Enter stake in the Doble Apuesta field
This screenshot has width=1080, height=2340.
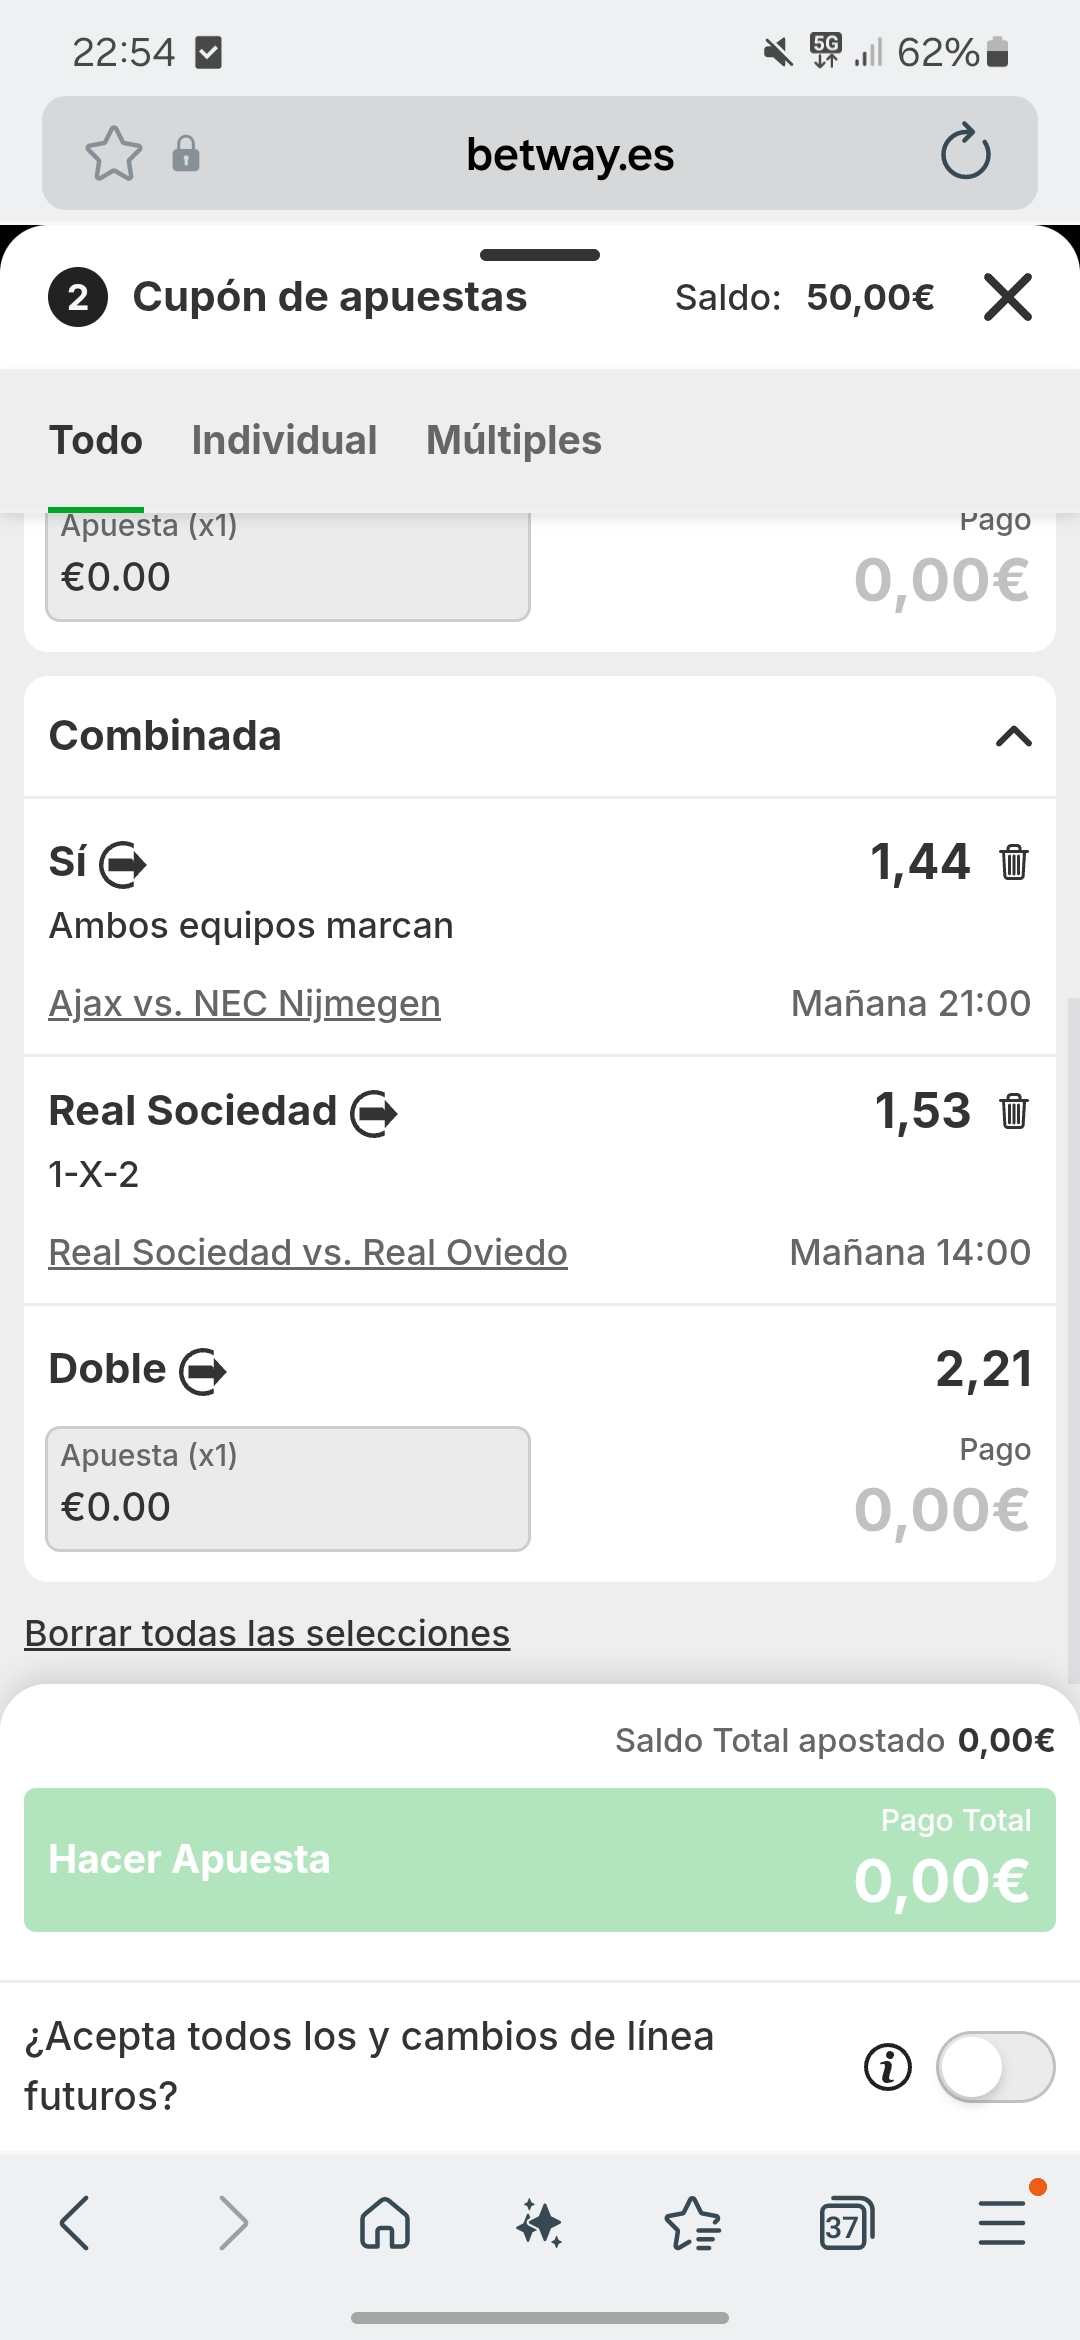288,1489
